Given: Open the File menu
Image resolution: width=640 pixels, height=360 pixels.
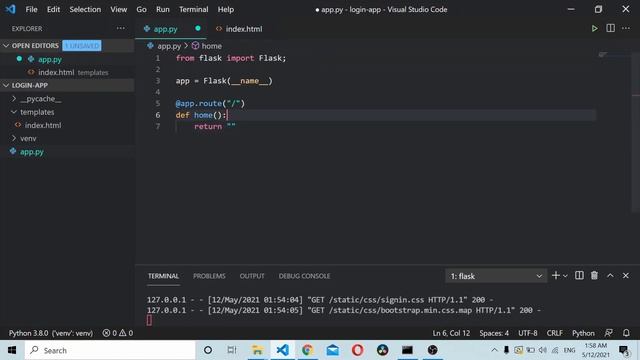Looking at the screenshot, I should 31,9.
